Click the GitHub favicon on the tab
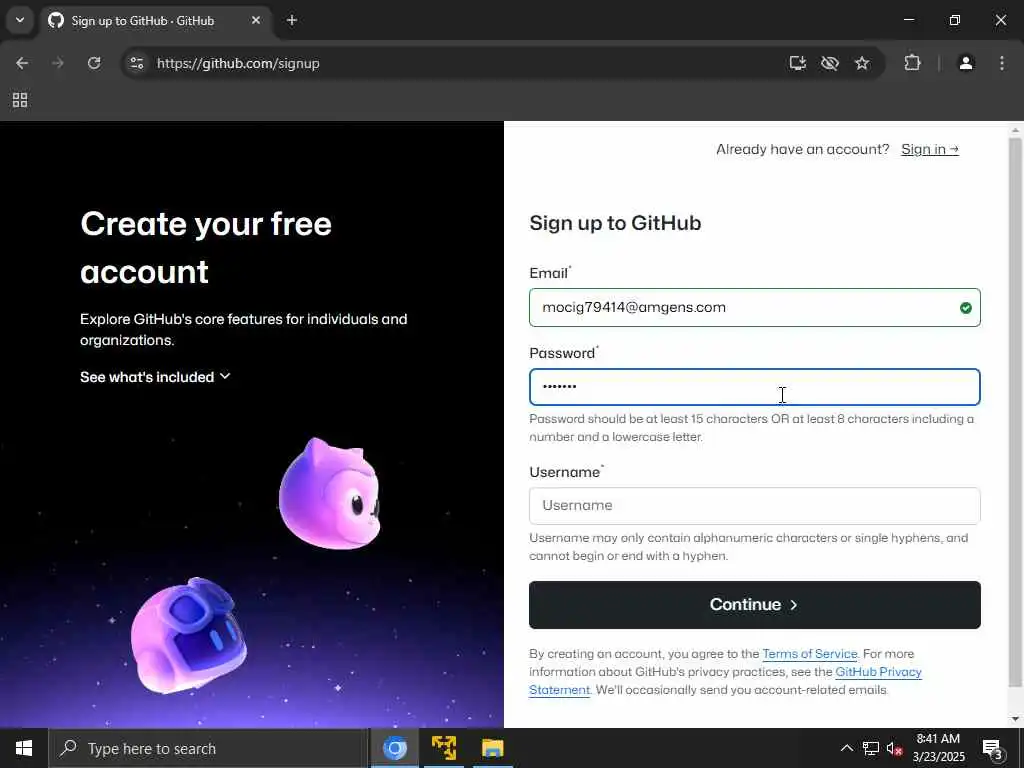1024x768 pixels. pos(56,20)
